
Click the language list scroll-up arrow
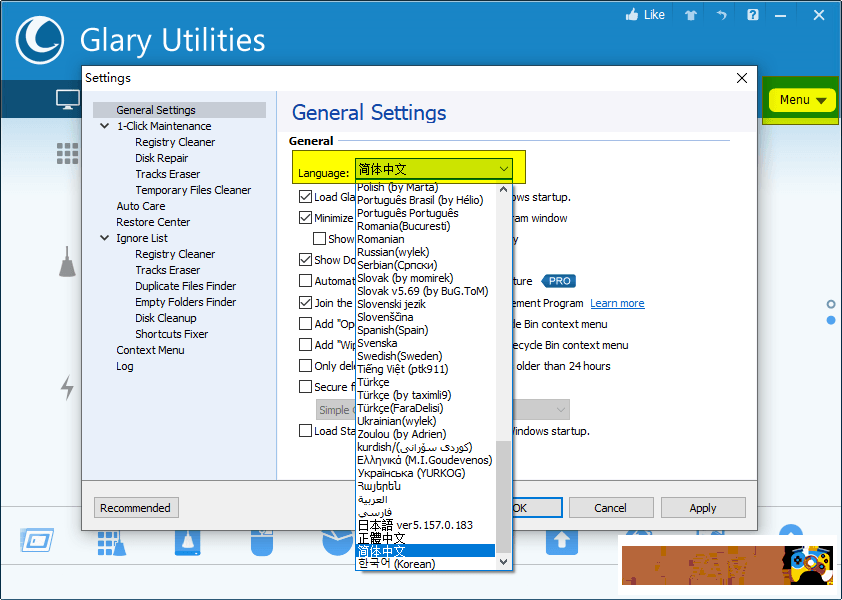click(x=503, y=190)
